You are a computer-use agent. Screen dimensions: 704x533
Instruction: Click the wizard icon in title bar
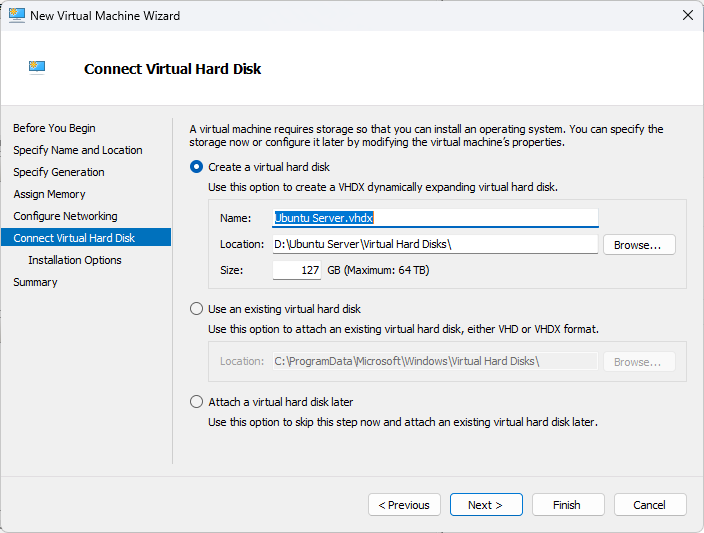(x=16, y=16)
